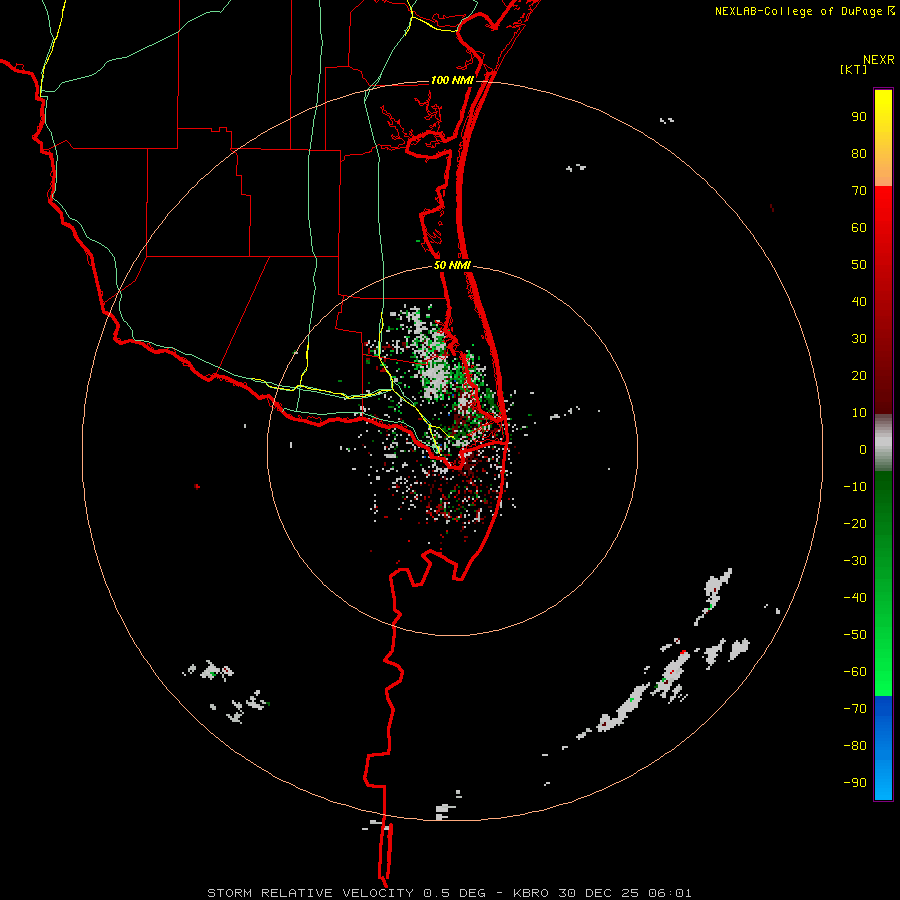Click the KT units label above colorbar

tap(853, 69)
